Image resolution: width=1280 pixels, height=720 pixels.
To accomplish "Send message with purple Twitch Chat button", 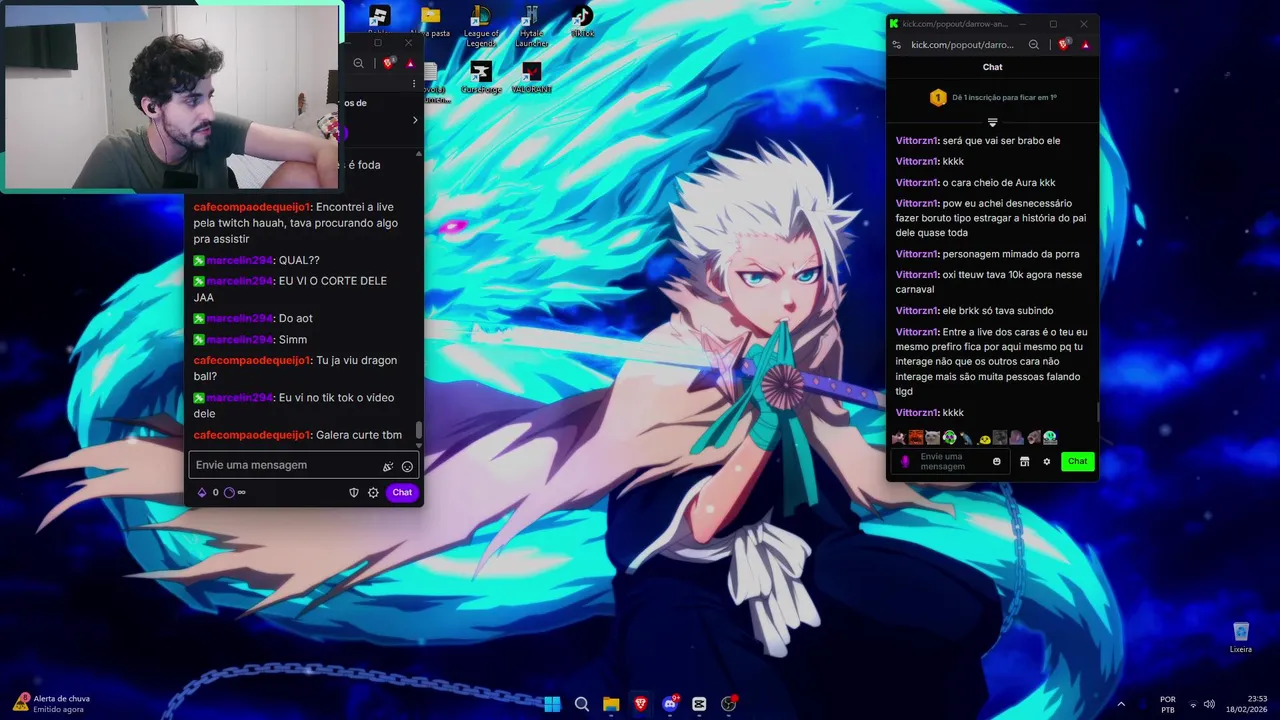I will pyautogui.click(x=402, y=492).
